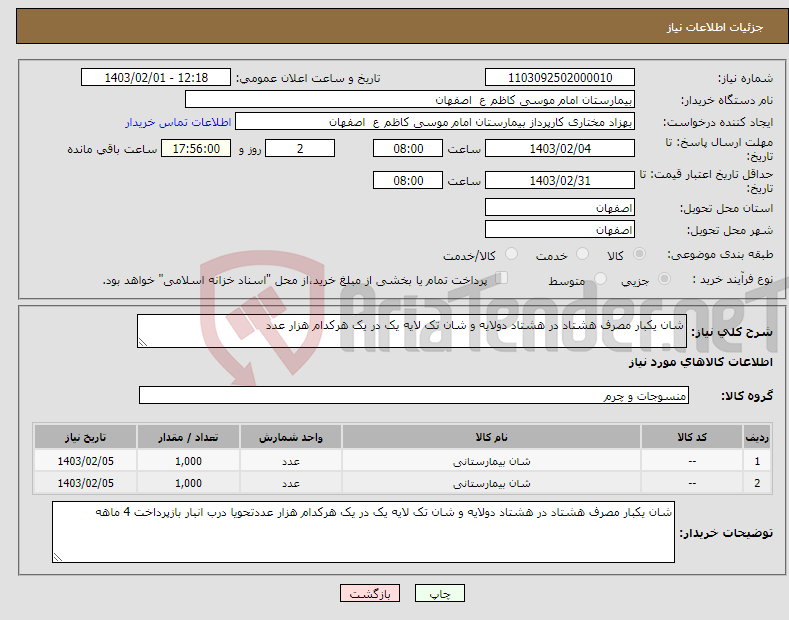Click date 1403/02/05 in row 2
The width and height of the screenshot is (789, 620).
coord(86,483)
